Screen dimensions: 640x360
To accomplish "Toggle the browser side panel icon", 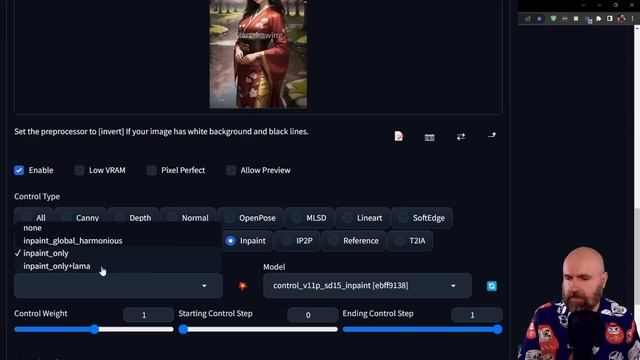I will tap(610, 19).
